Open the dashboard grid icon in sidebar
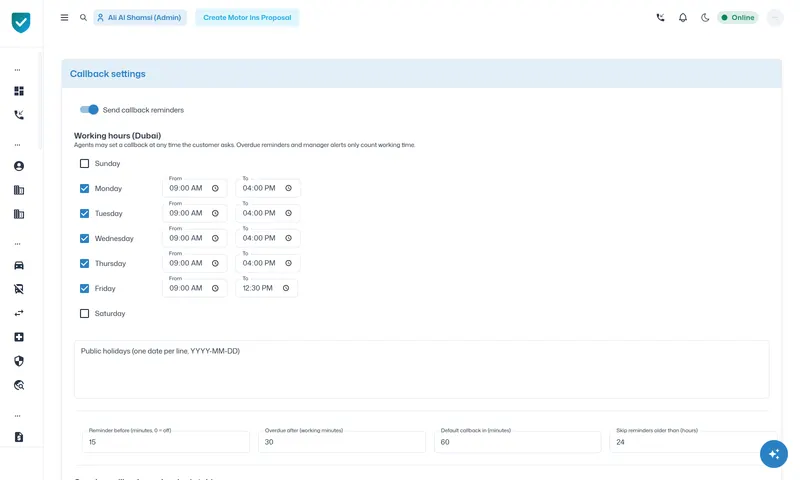 pos(19,91)
